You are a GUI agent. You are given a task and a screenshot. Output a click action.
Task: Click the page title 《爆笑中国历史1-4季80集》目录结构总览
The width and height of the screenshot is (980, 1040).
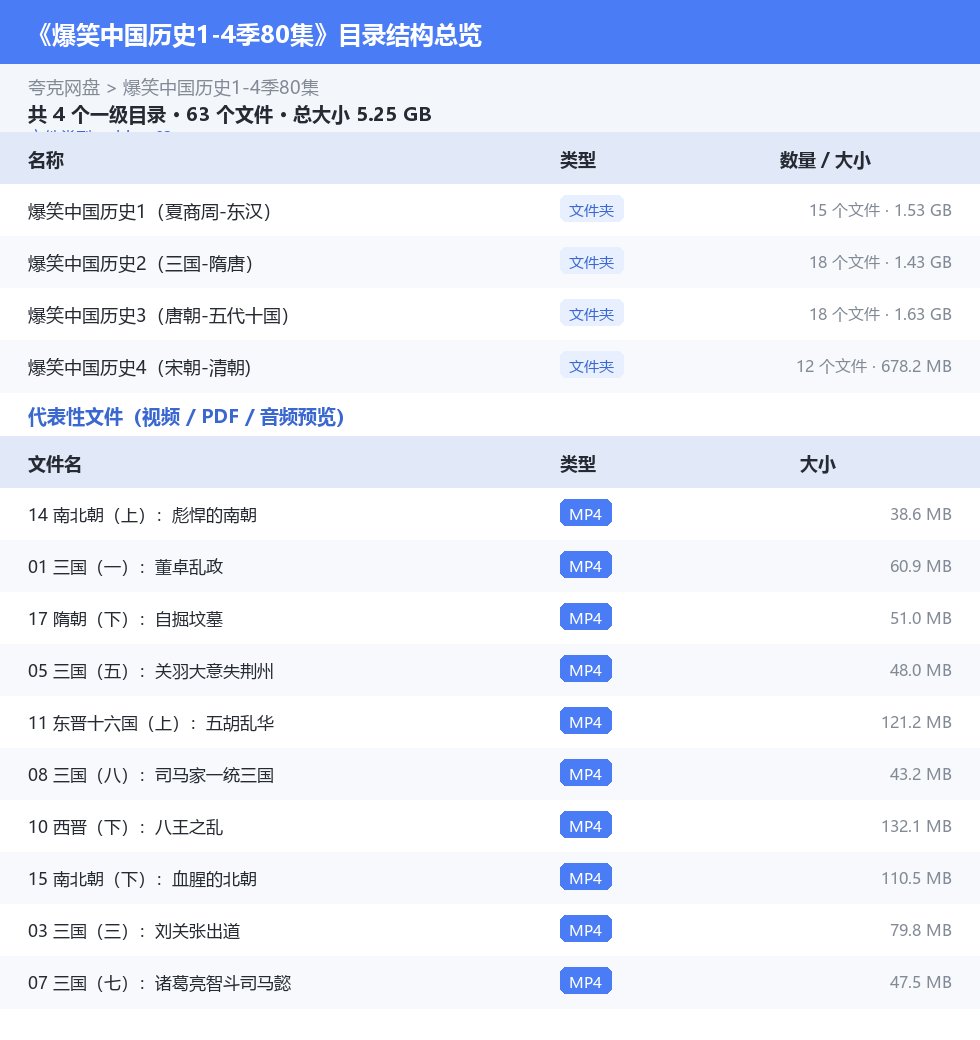256,34
